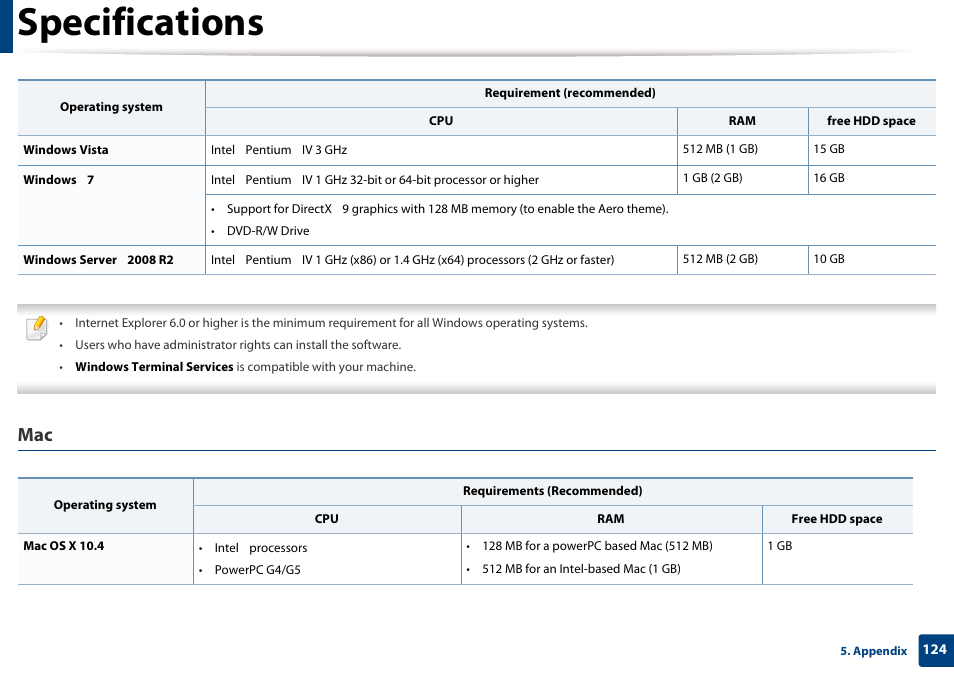Click the Operating system header in Windows table

coord(111,107)
